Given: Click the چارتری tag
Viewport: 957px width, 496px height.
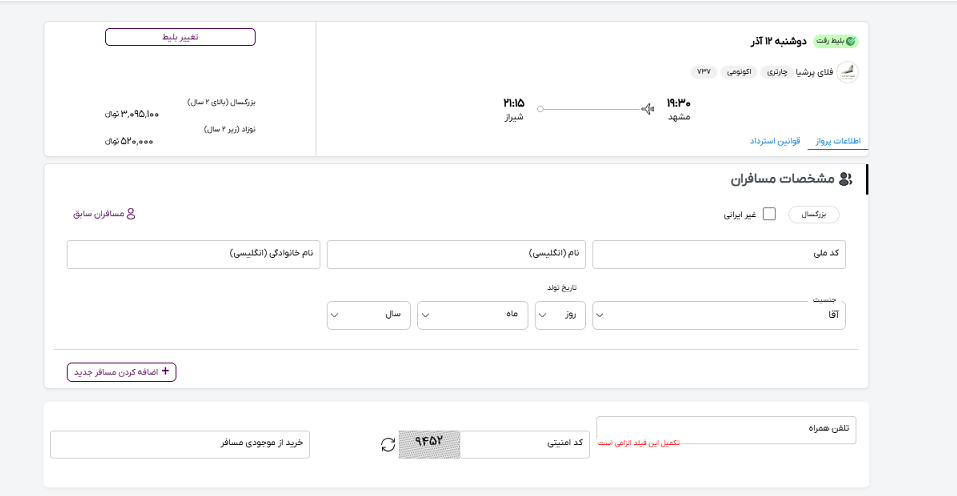Looking at the screenshot, I should [777, 72].
